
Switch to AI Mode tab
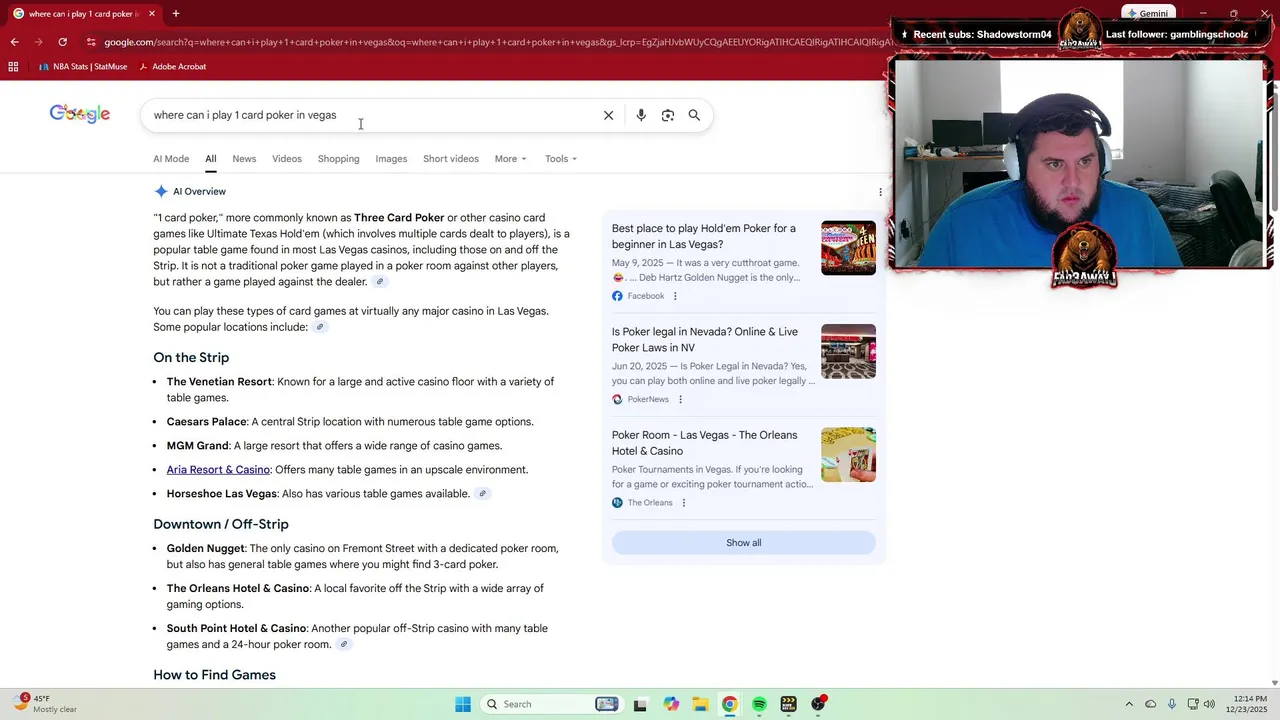click(171, 159)
